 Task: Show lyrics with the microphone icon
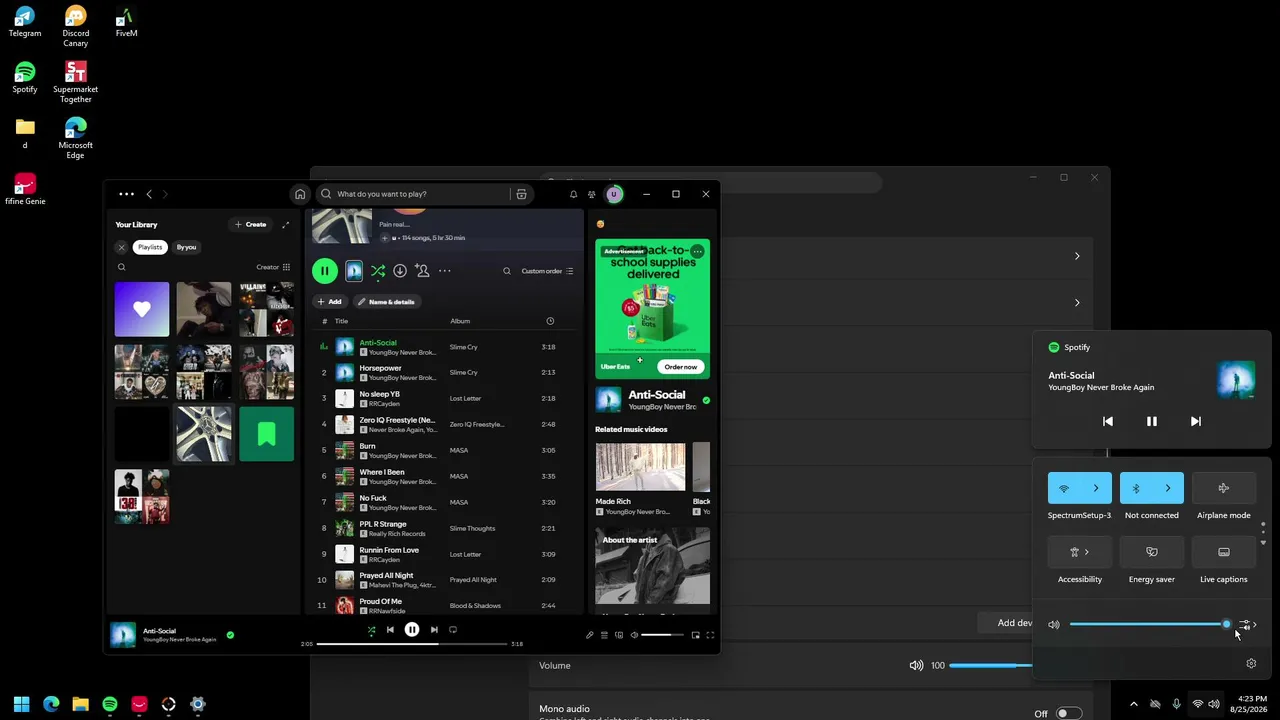coord(589,635)
